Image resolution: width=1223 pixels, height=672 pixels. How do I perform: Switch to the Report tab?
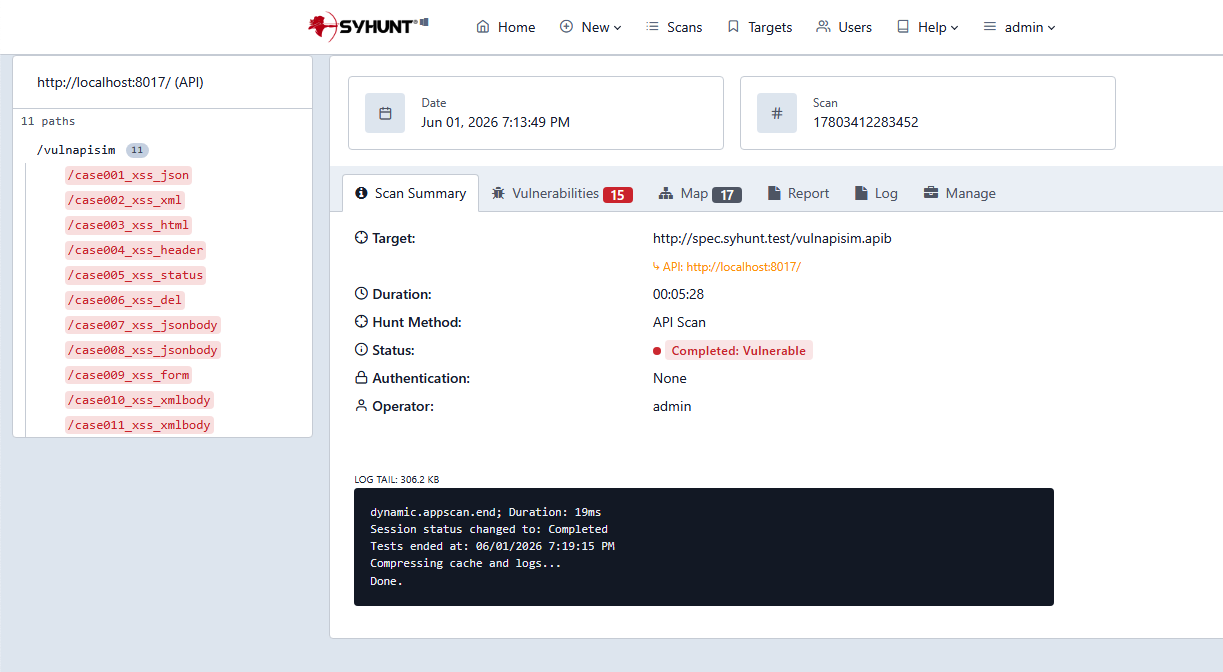(798, 193)
